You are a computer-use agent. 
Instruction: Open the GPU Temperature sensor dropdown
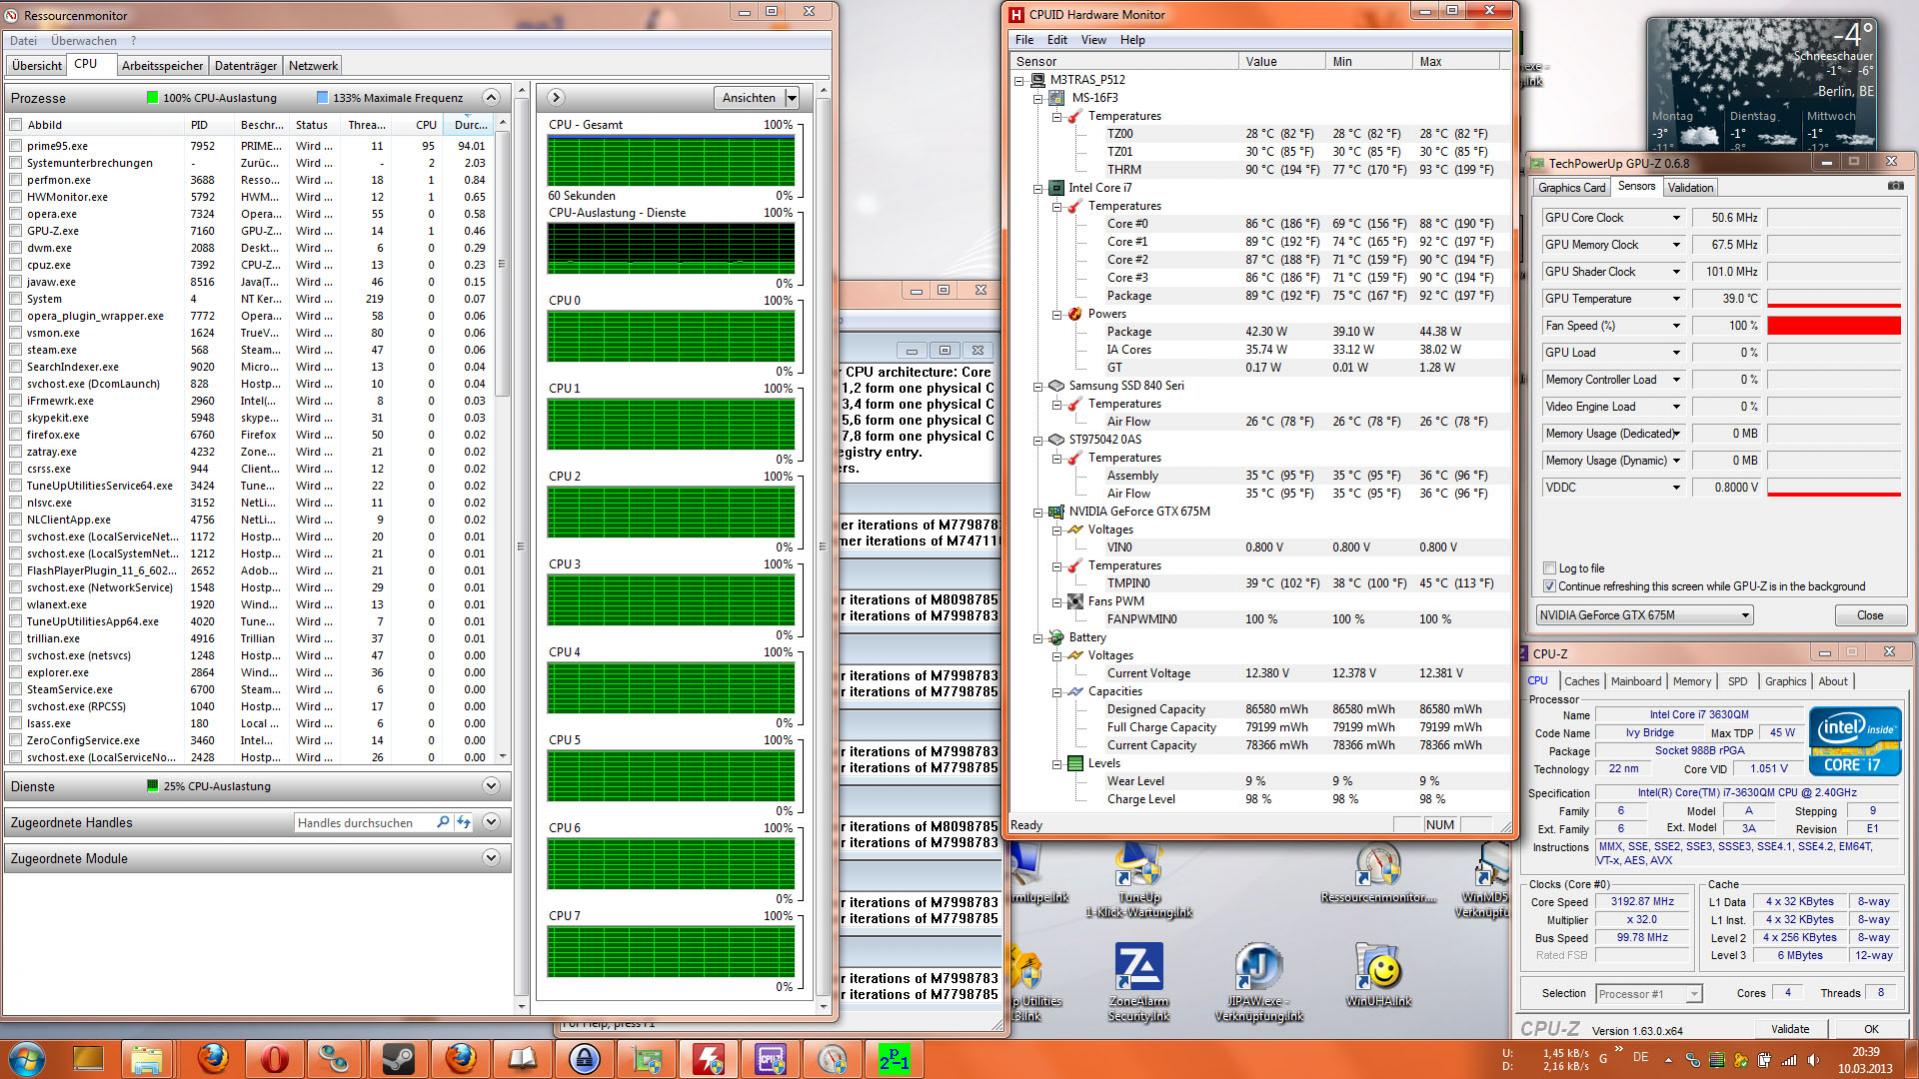click(1676, 298)
